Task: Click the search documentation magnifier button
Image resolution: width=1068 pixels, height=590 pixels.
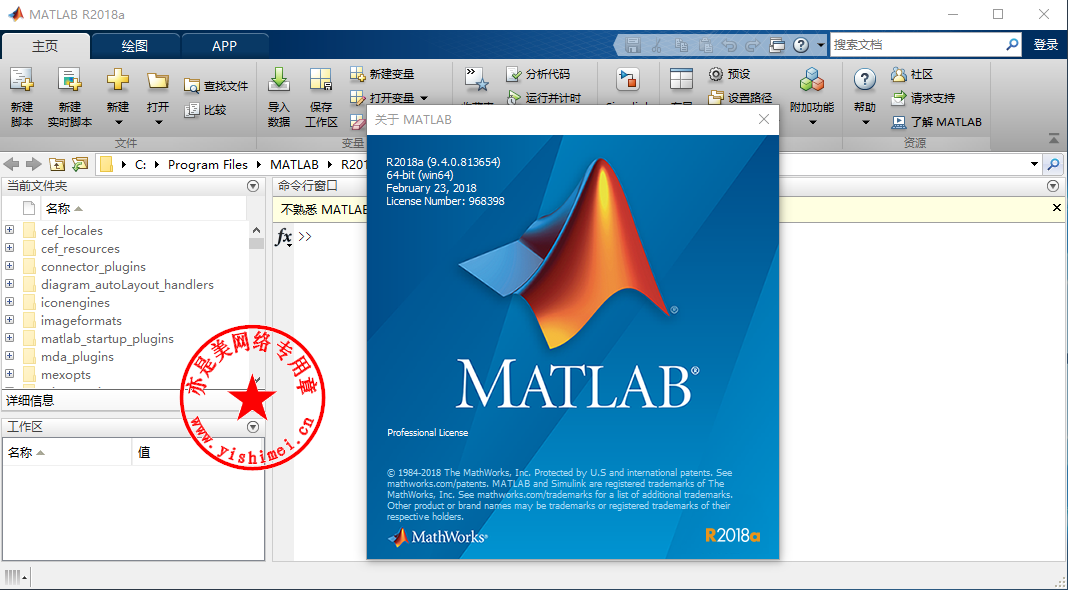Action: point(1013,45)
